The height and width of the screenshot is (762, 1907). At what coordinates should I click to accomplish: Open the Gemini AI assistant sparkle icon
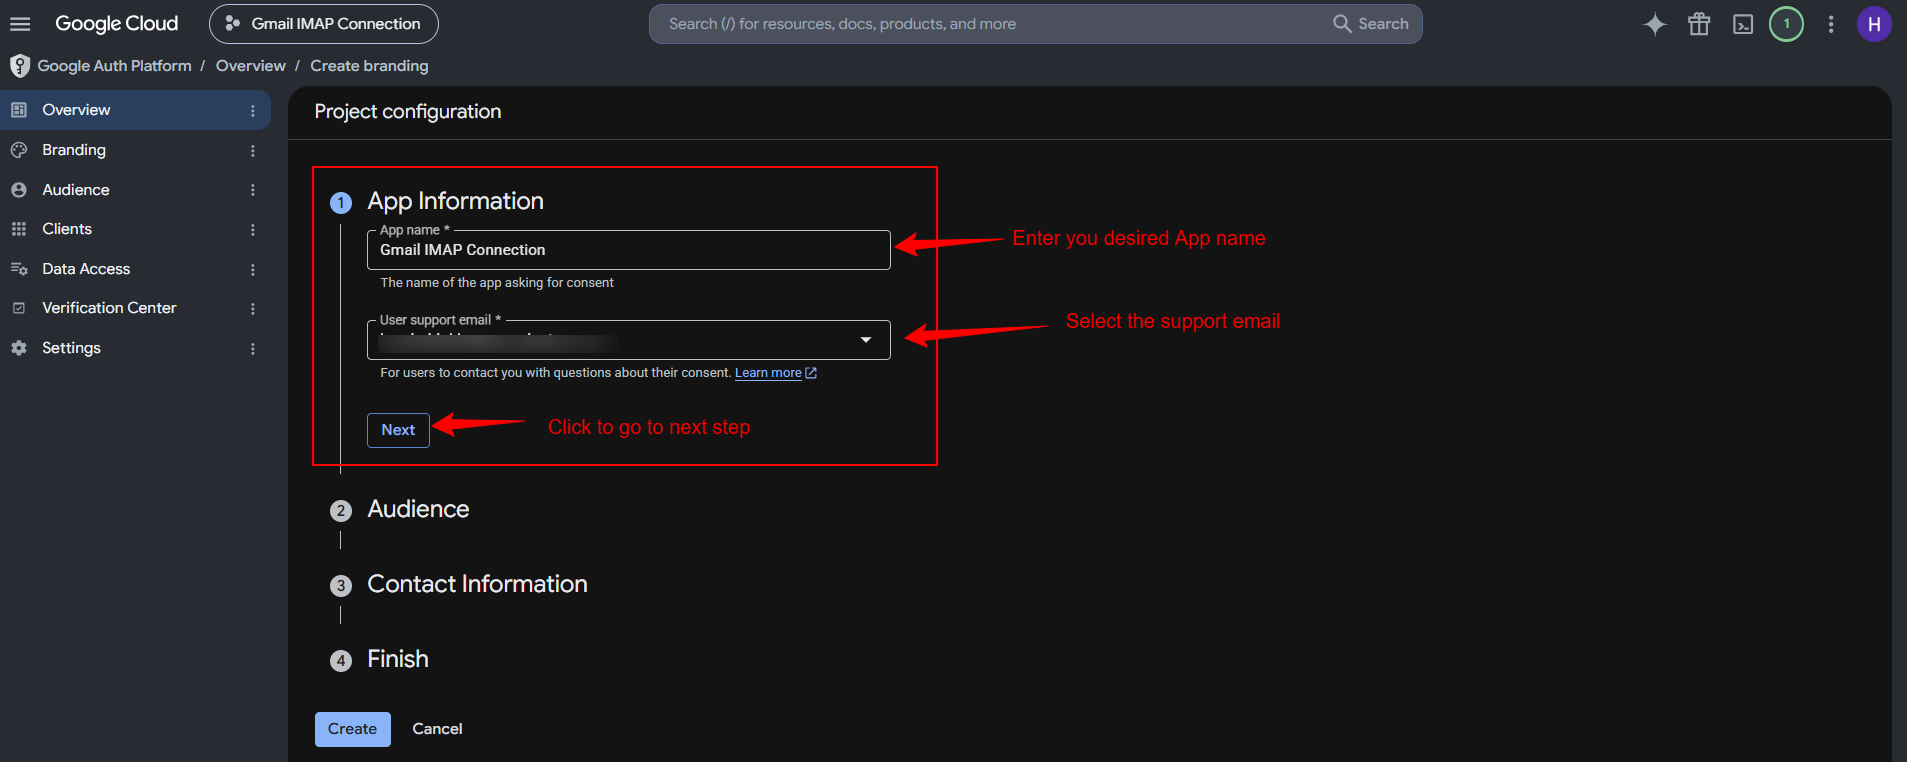coord(1655,24)
